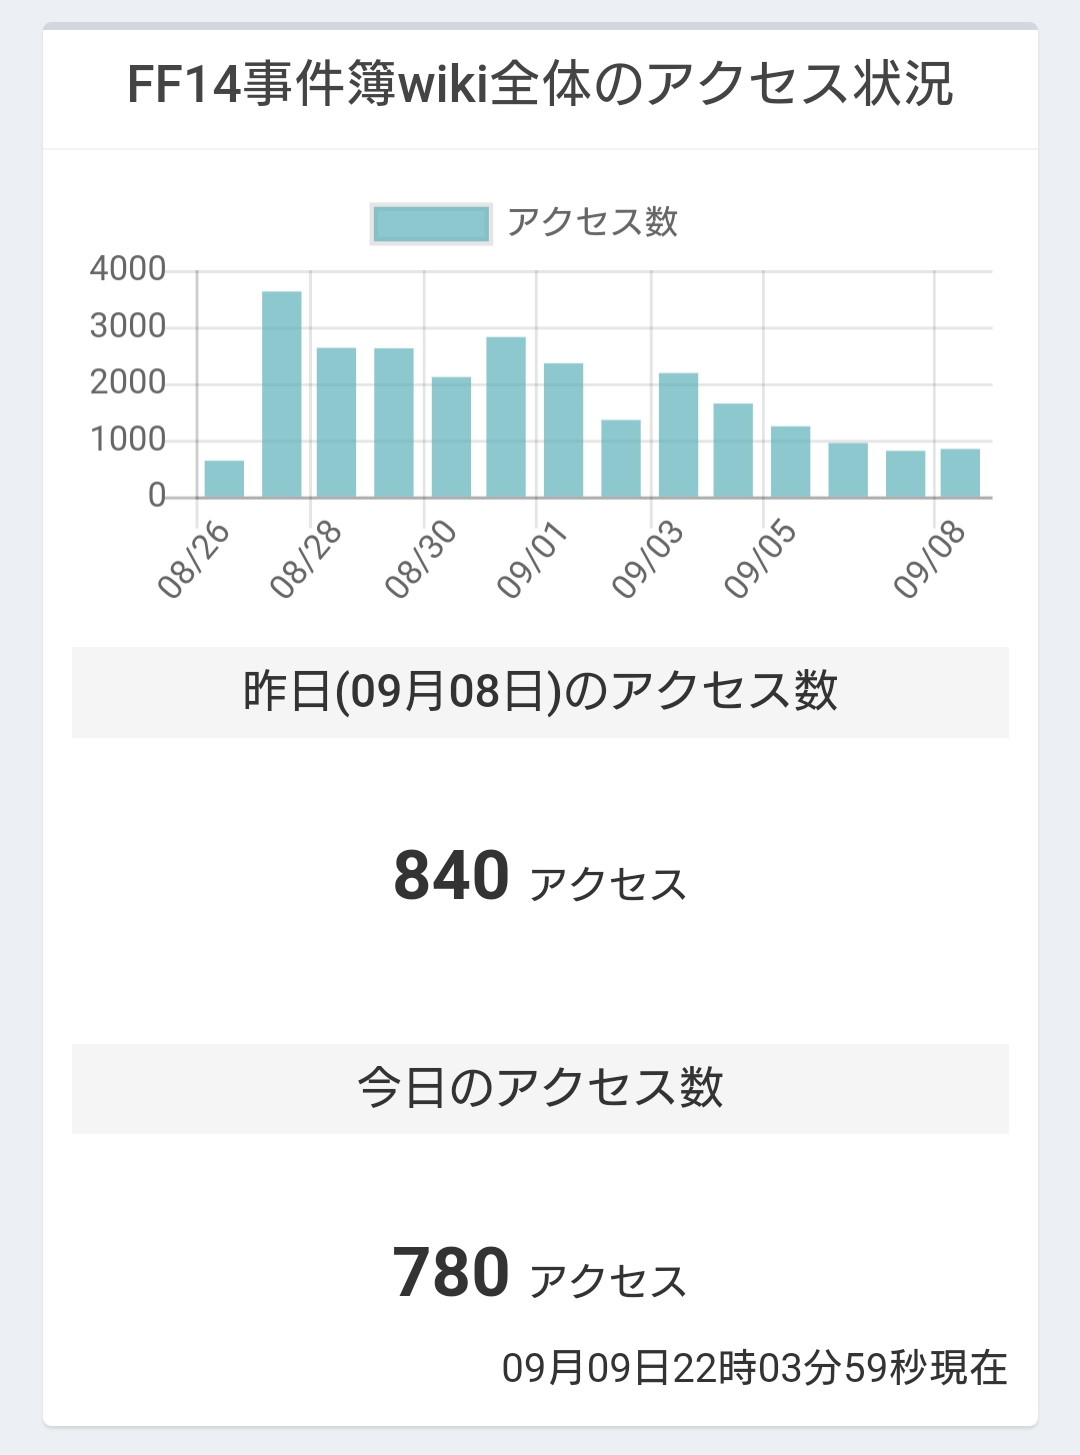Click the 780 access count number
Image resolution: width=1080 pixels, height=1455 pixels.
click(451, 1273)
